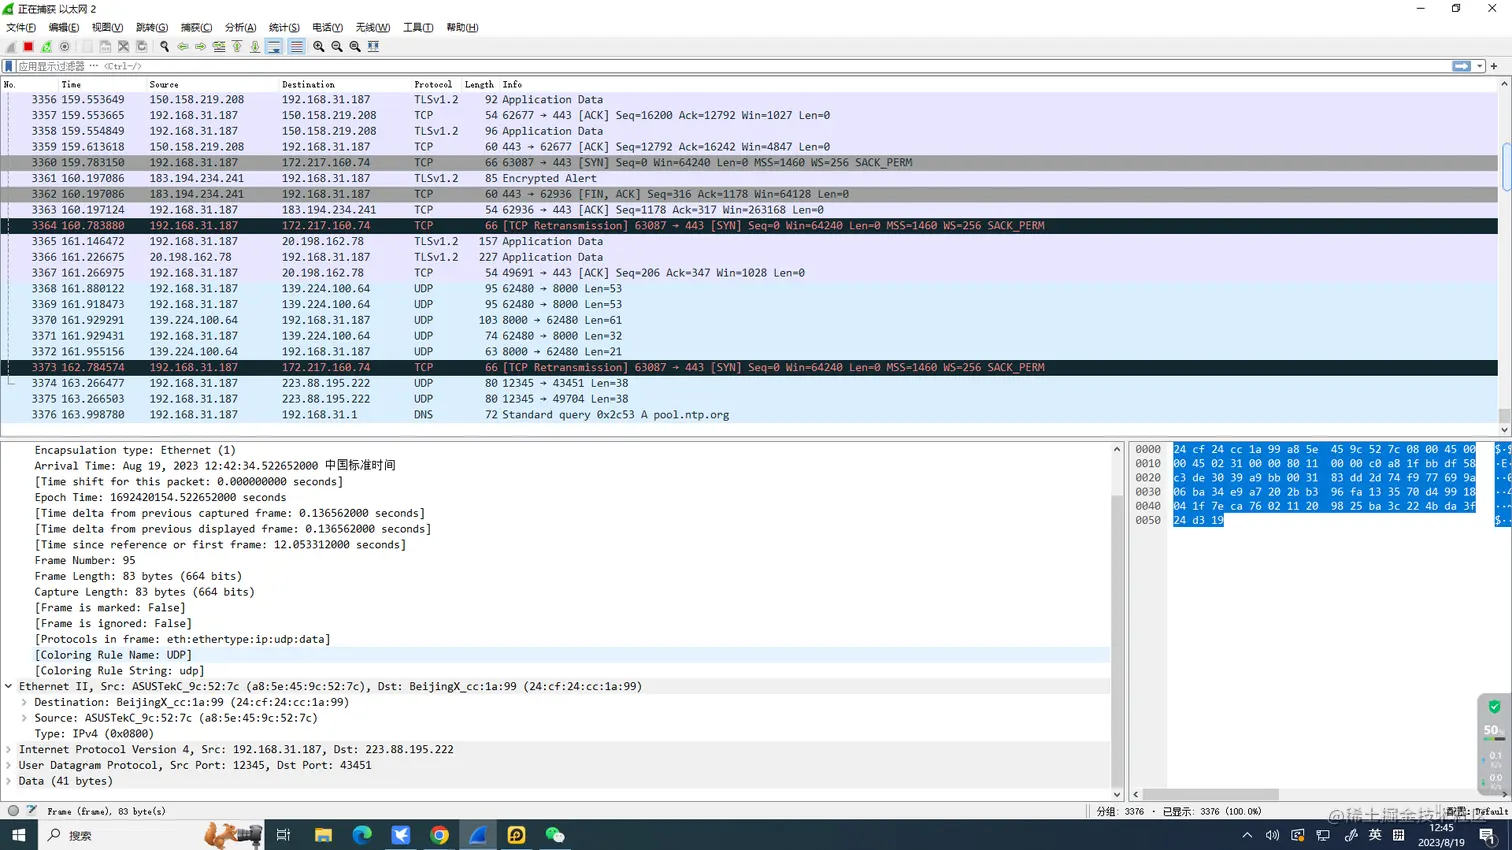
Task: Launch Google Chrome from the taskbar
Action: click(439, 835)
